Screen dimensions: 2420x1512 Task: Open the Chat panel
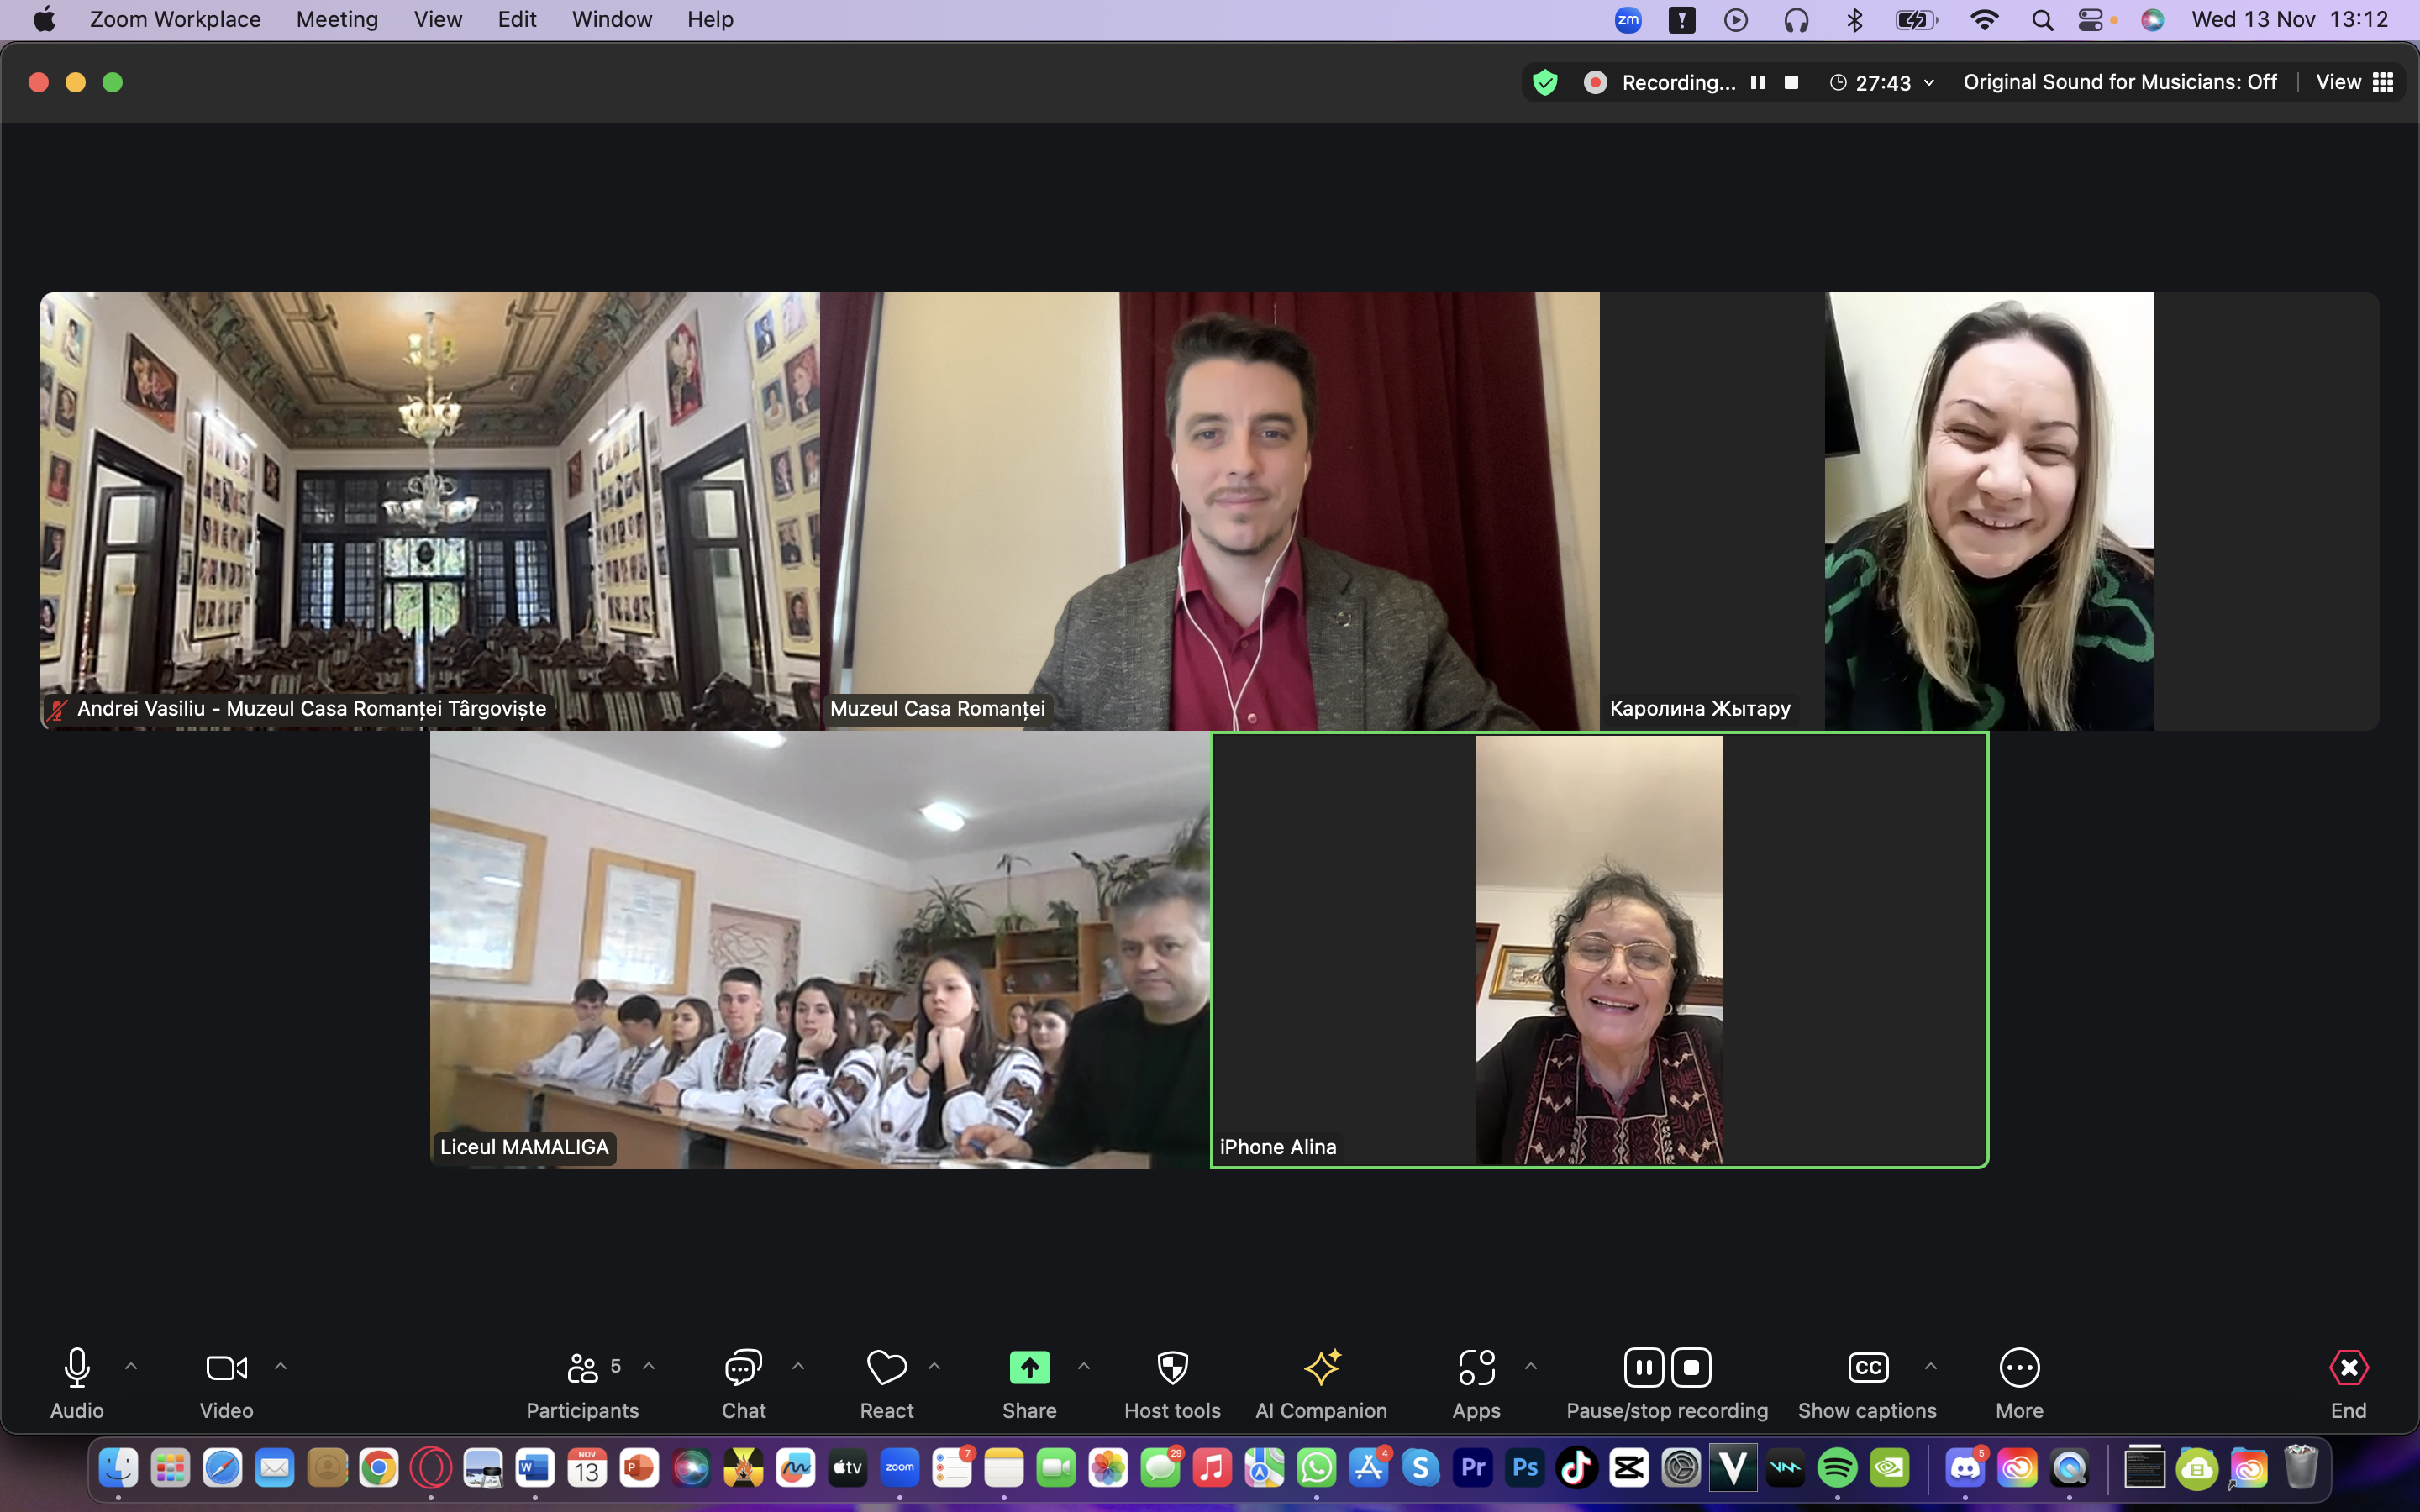pos(743,1367)
